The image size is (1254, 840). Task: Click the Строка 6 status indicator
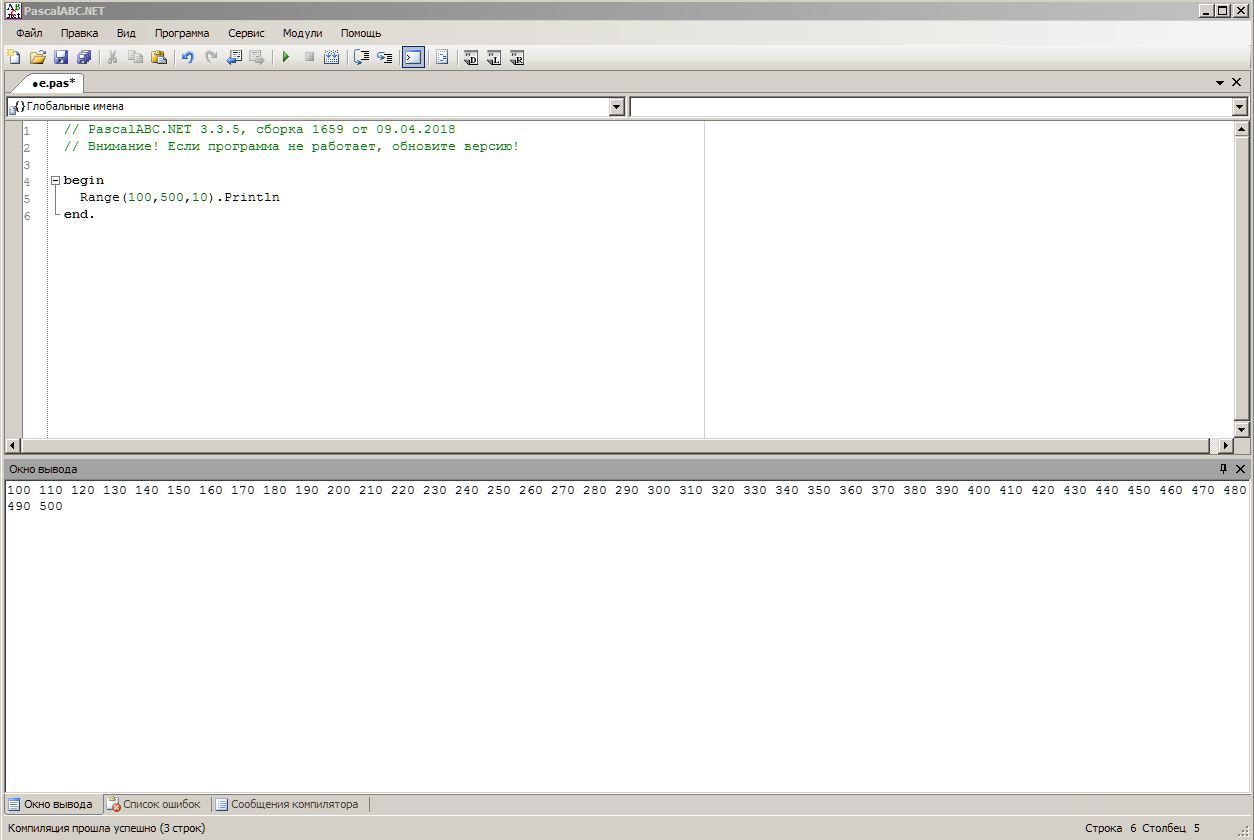click(1110, 828)
